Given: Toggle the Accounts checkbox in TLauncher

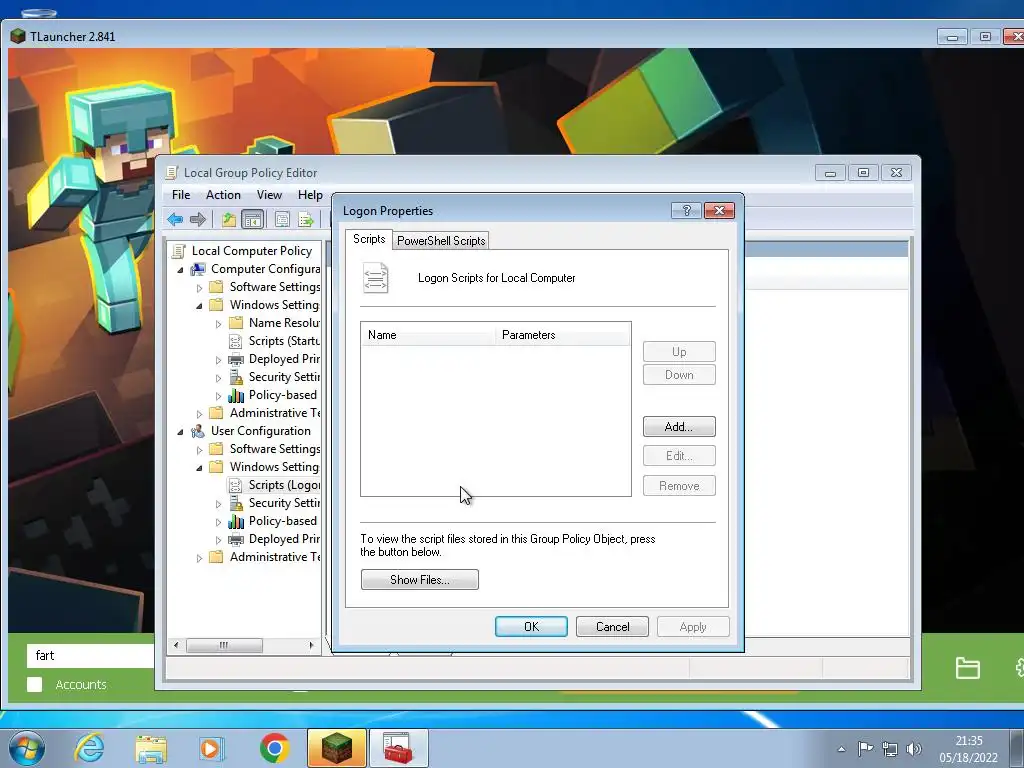Looking at the screenshot, I should coord(35,684).
